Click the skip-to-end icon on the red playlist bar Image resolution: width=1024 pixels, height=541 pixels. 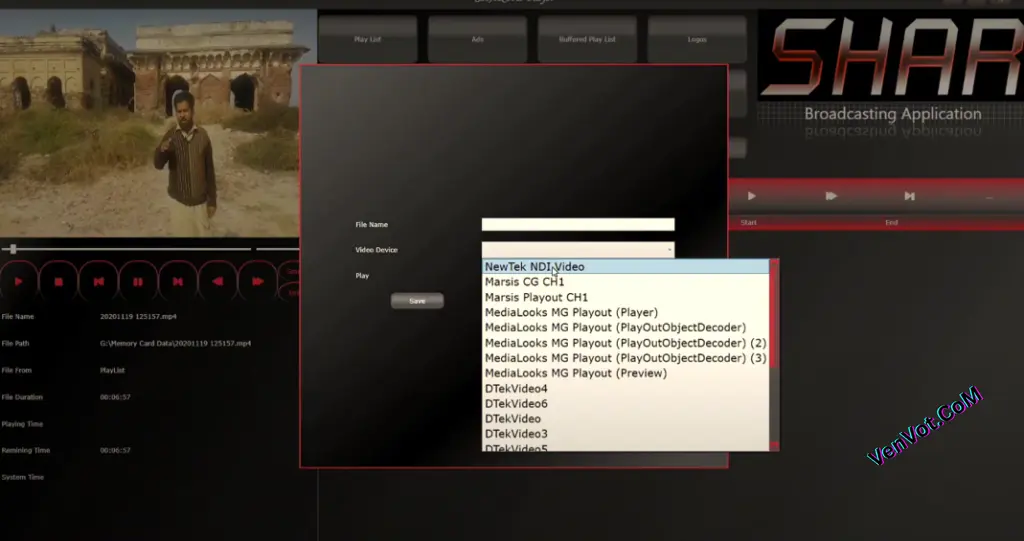coord(909,196)
